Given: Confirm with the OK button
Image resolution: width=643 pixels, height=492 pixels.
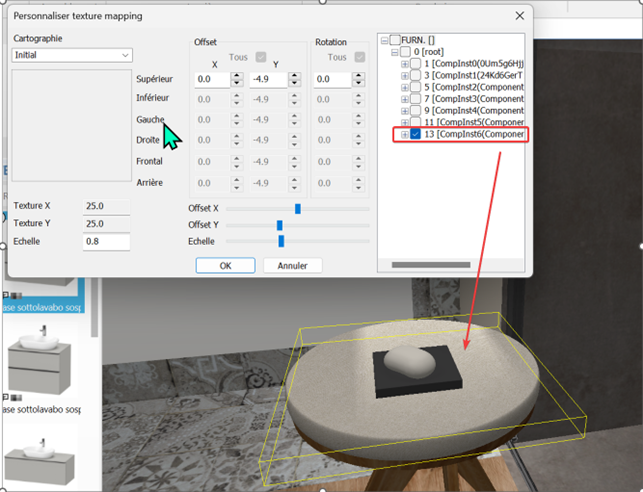Looking at the screenshot, I should (x=226, y=266).
